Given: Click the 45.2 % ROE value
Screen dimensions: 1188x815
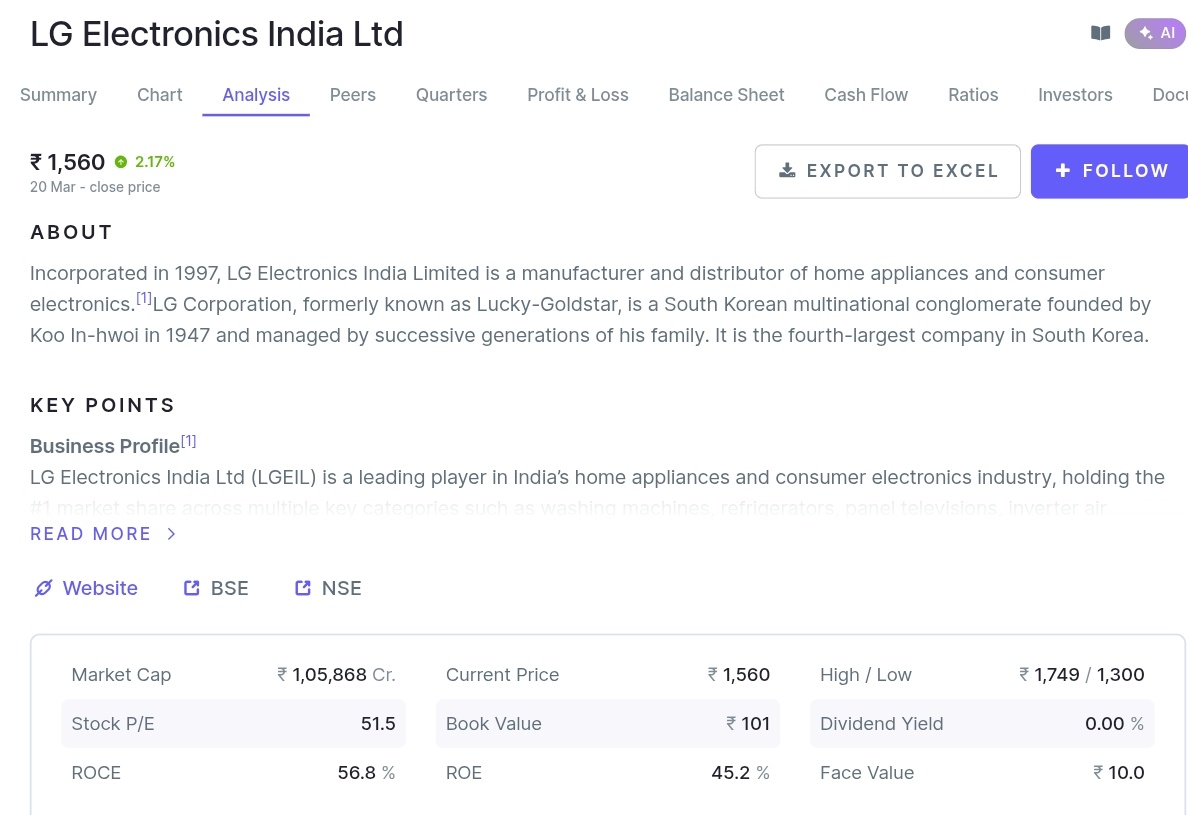Looking at the screenshot, I should pyautogui.click(x=740, y=773).
